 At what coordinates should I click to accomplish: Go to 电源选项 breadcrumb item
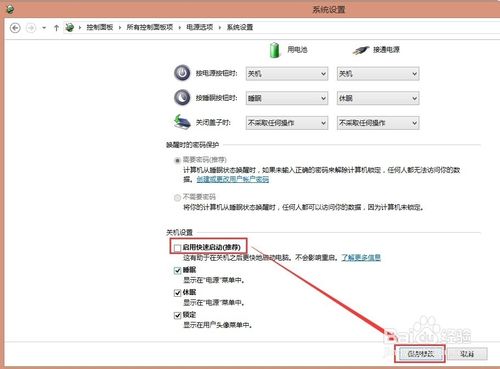[x=200, y=27]
